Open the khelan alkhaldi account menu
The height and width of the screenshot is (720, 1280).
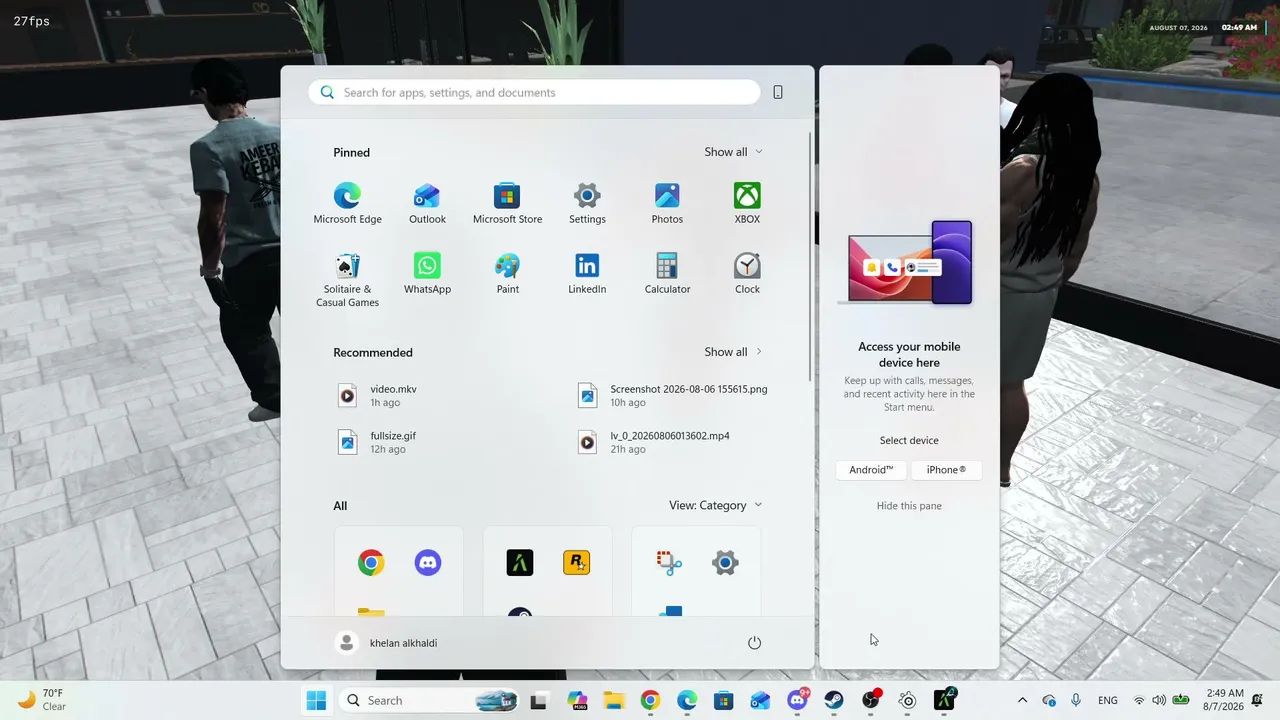387,643
